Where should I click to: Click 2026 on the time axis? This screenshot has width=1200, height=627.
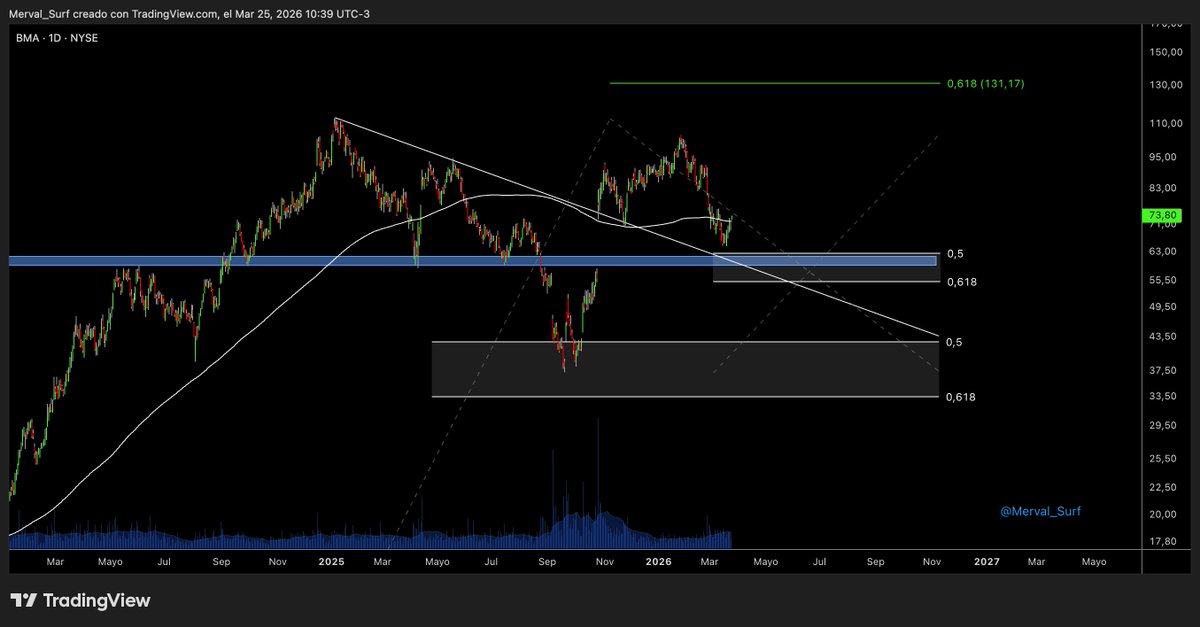(x=658, y=562)
